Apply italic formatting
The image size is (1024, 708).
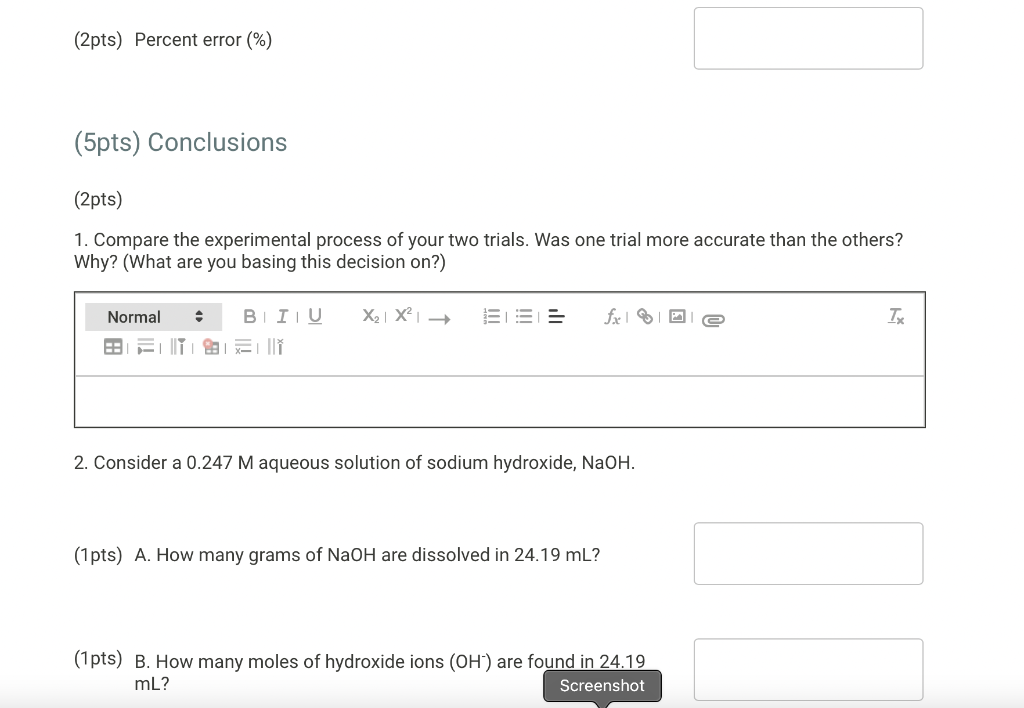[x=282, y=316]
